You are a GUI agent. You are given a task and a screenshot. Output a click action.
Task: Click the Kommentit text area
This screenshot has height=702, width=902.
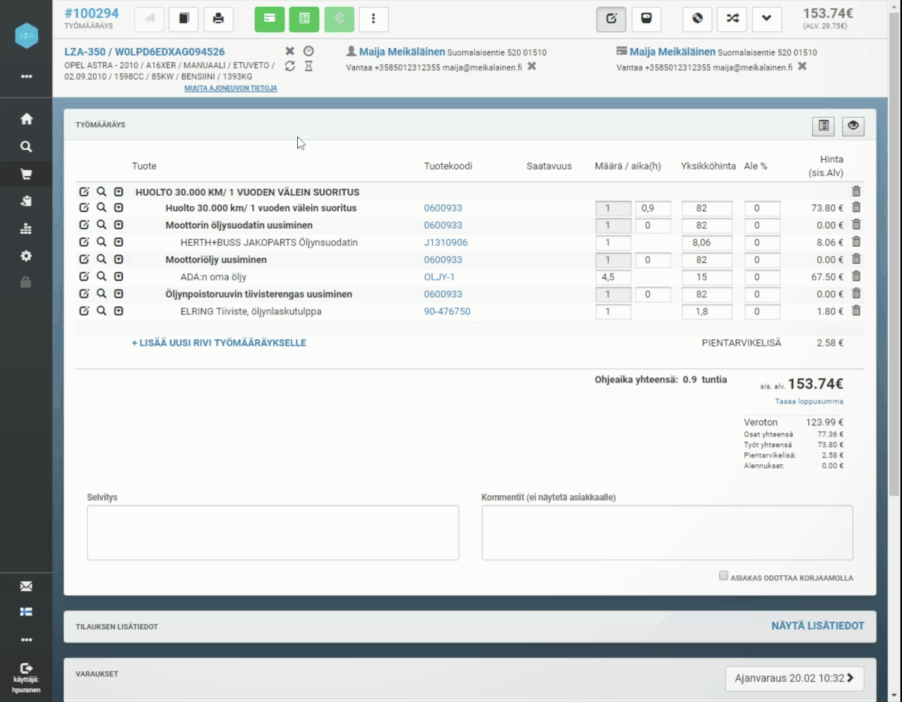pyautogui.click(x=667, y=533)
